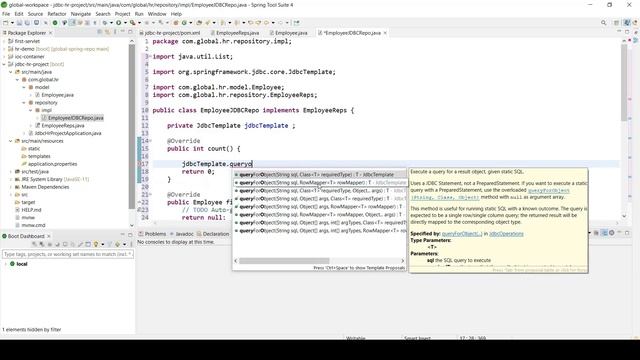
Task: Click the main toolbar Search magnifier icon
Action: point(603,23)
